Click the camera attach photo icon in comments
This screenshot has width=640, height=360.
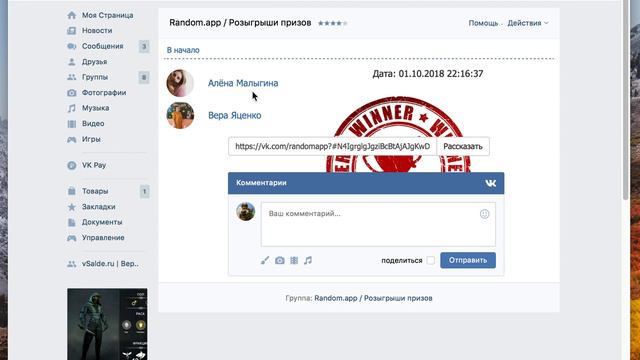tap(280, 260)
